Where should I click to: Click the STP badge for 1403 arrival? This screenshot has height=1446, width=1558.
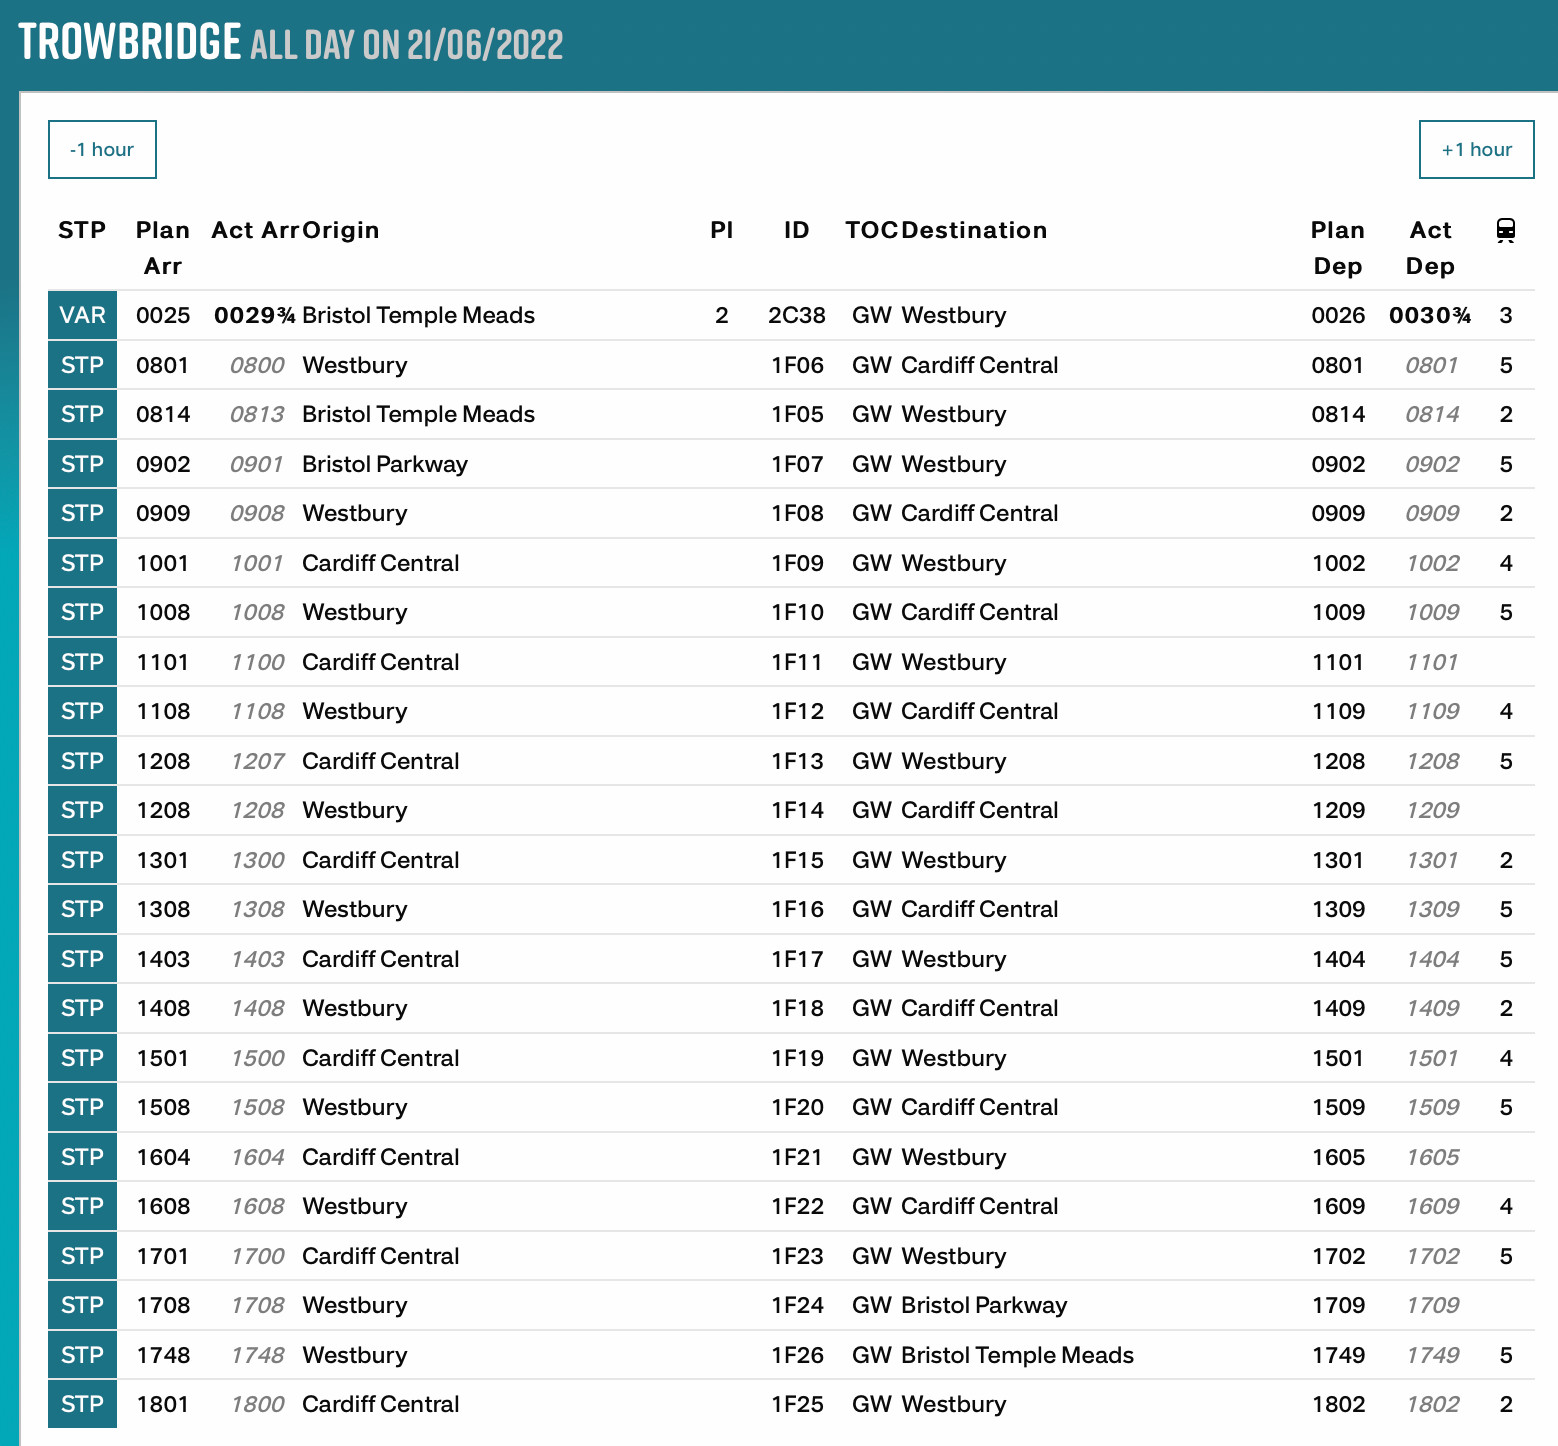(x=82, y=959)
